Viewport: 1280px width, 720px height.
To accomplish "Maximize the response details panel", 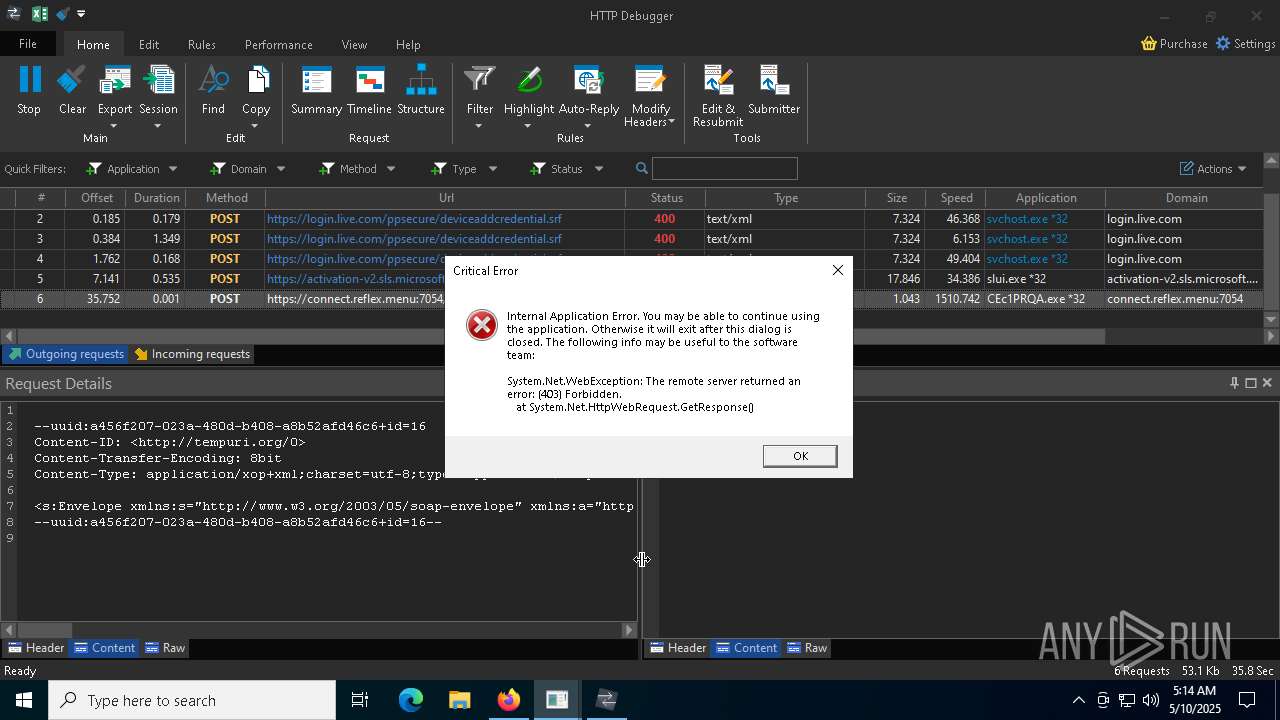I will pyautogui.click(x=1250, y=383).
